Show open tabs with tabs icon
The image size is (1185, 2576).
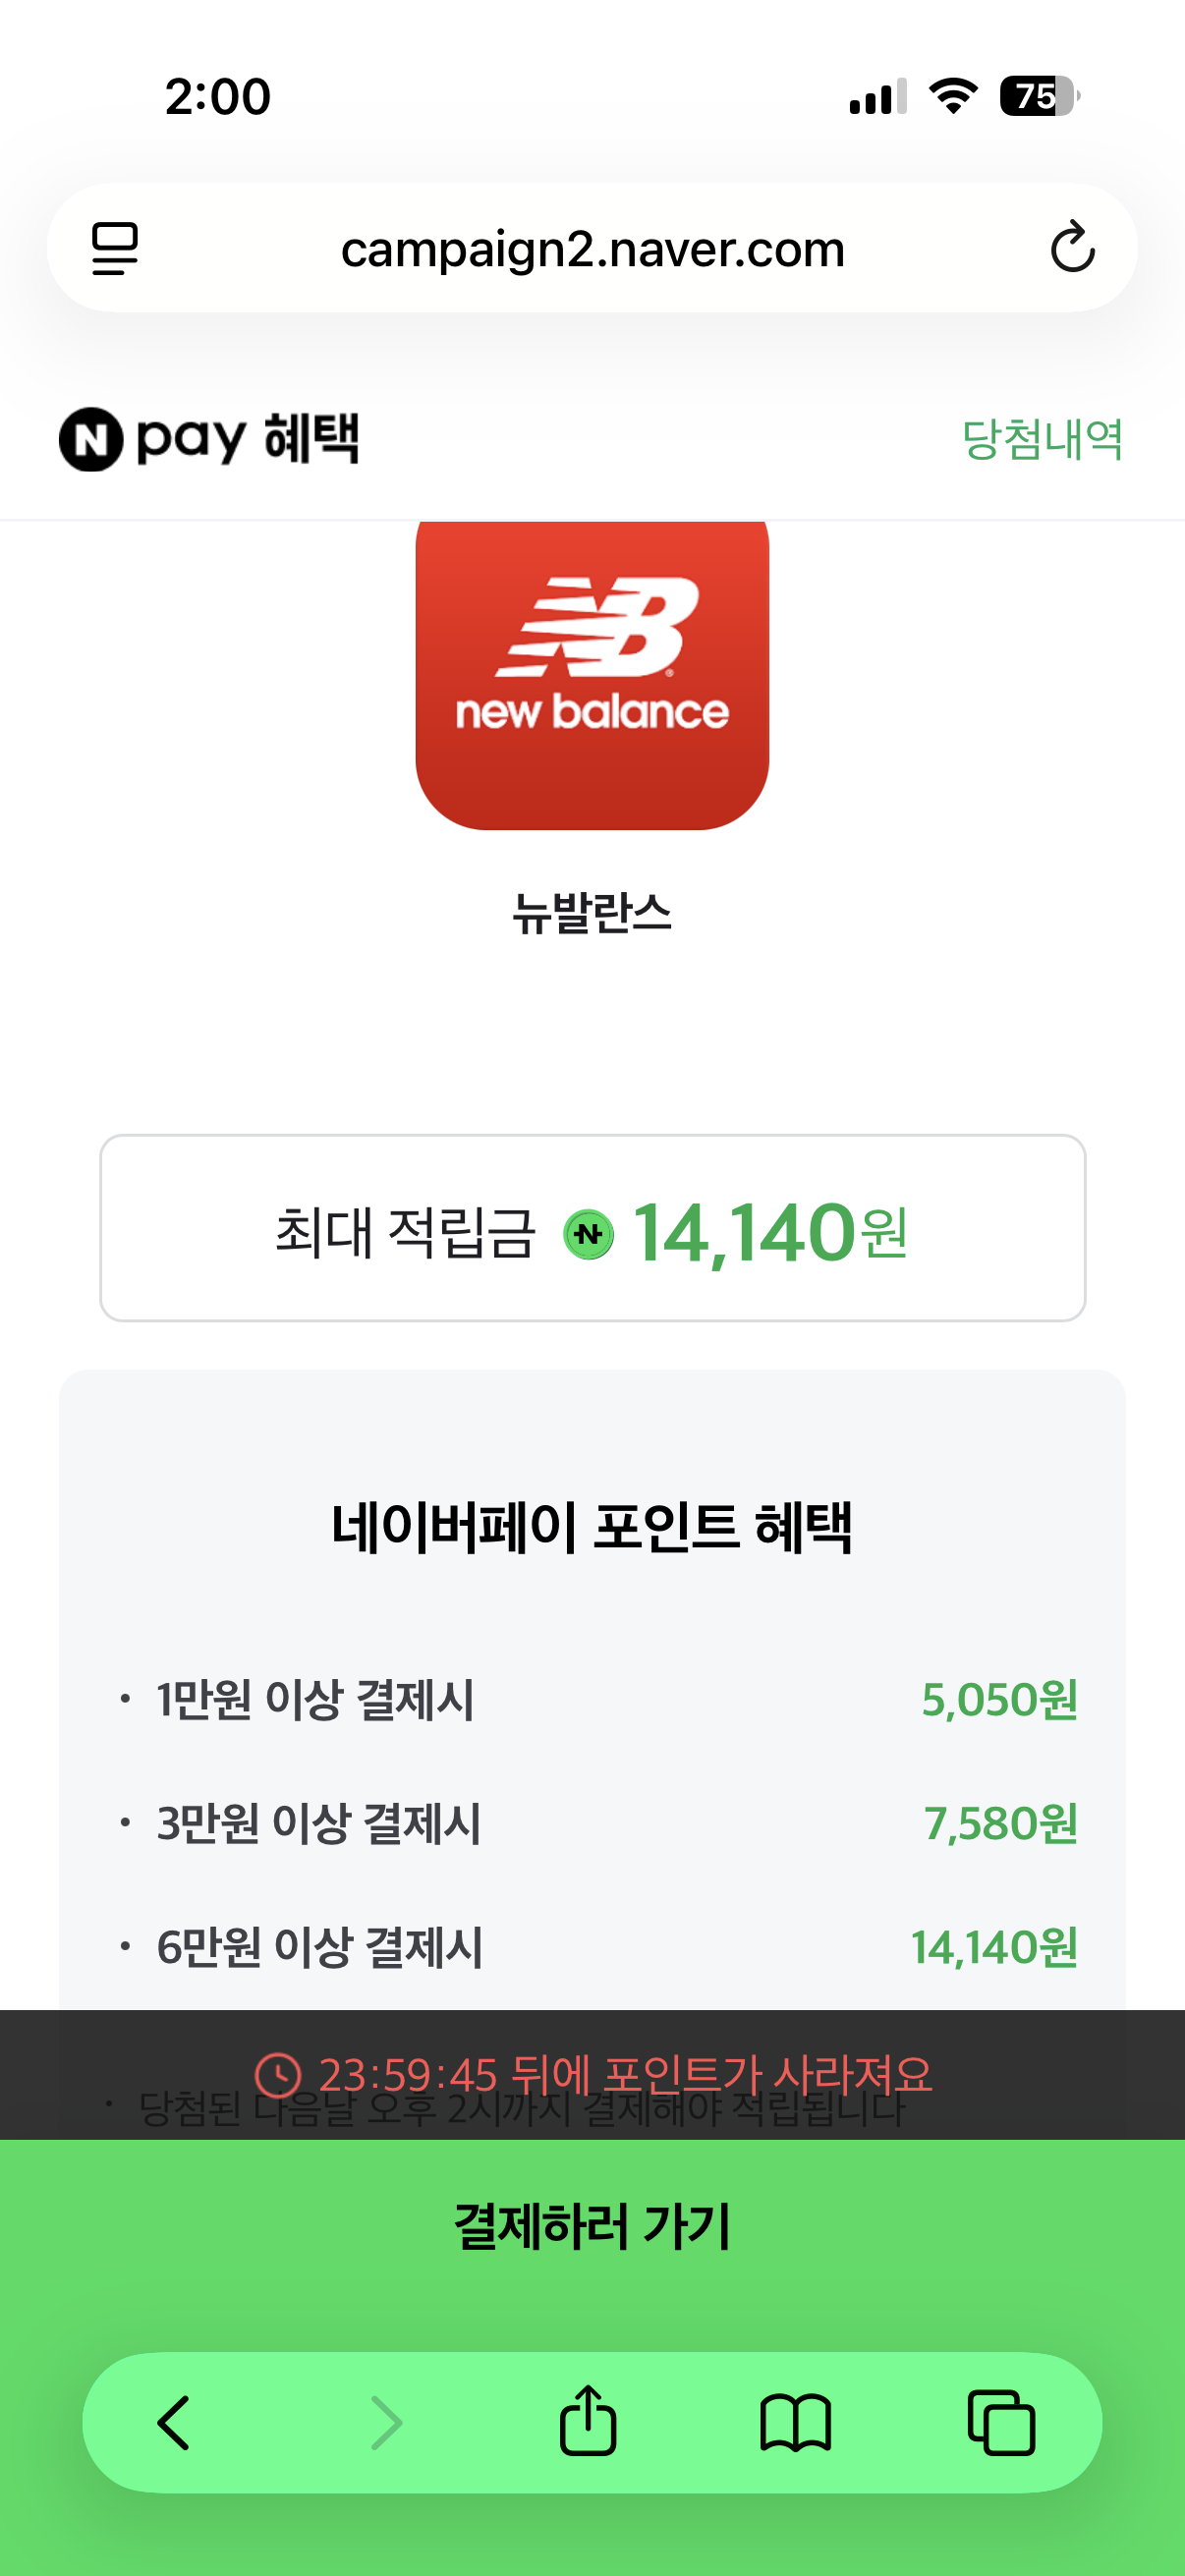tap(1001, 2423)
